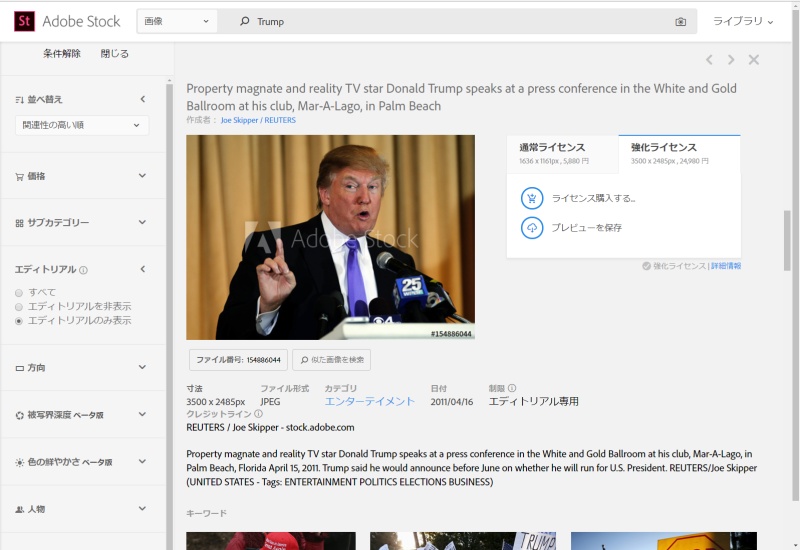Click info icon beside クレジットライン
The height and width of the screenshot is (550, 800).
pos(258,414)
